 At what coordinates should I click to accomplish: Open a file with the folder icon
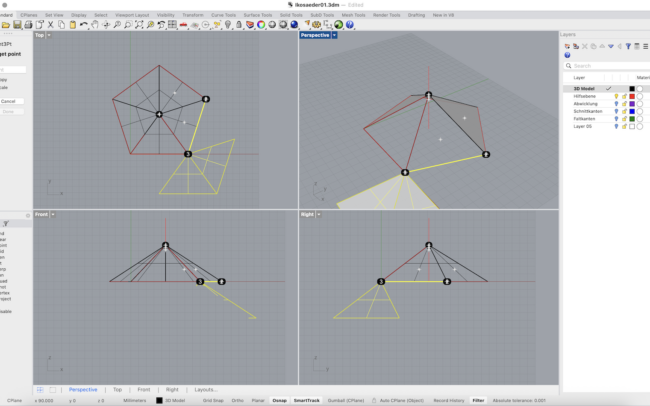(x=6, y=25)
